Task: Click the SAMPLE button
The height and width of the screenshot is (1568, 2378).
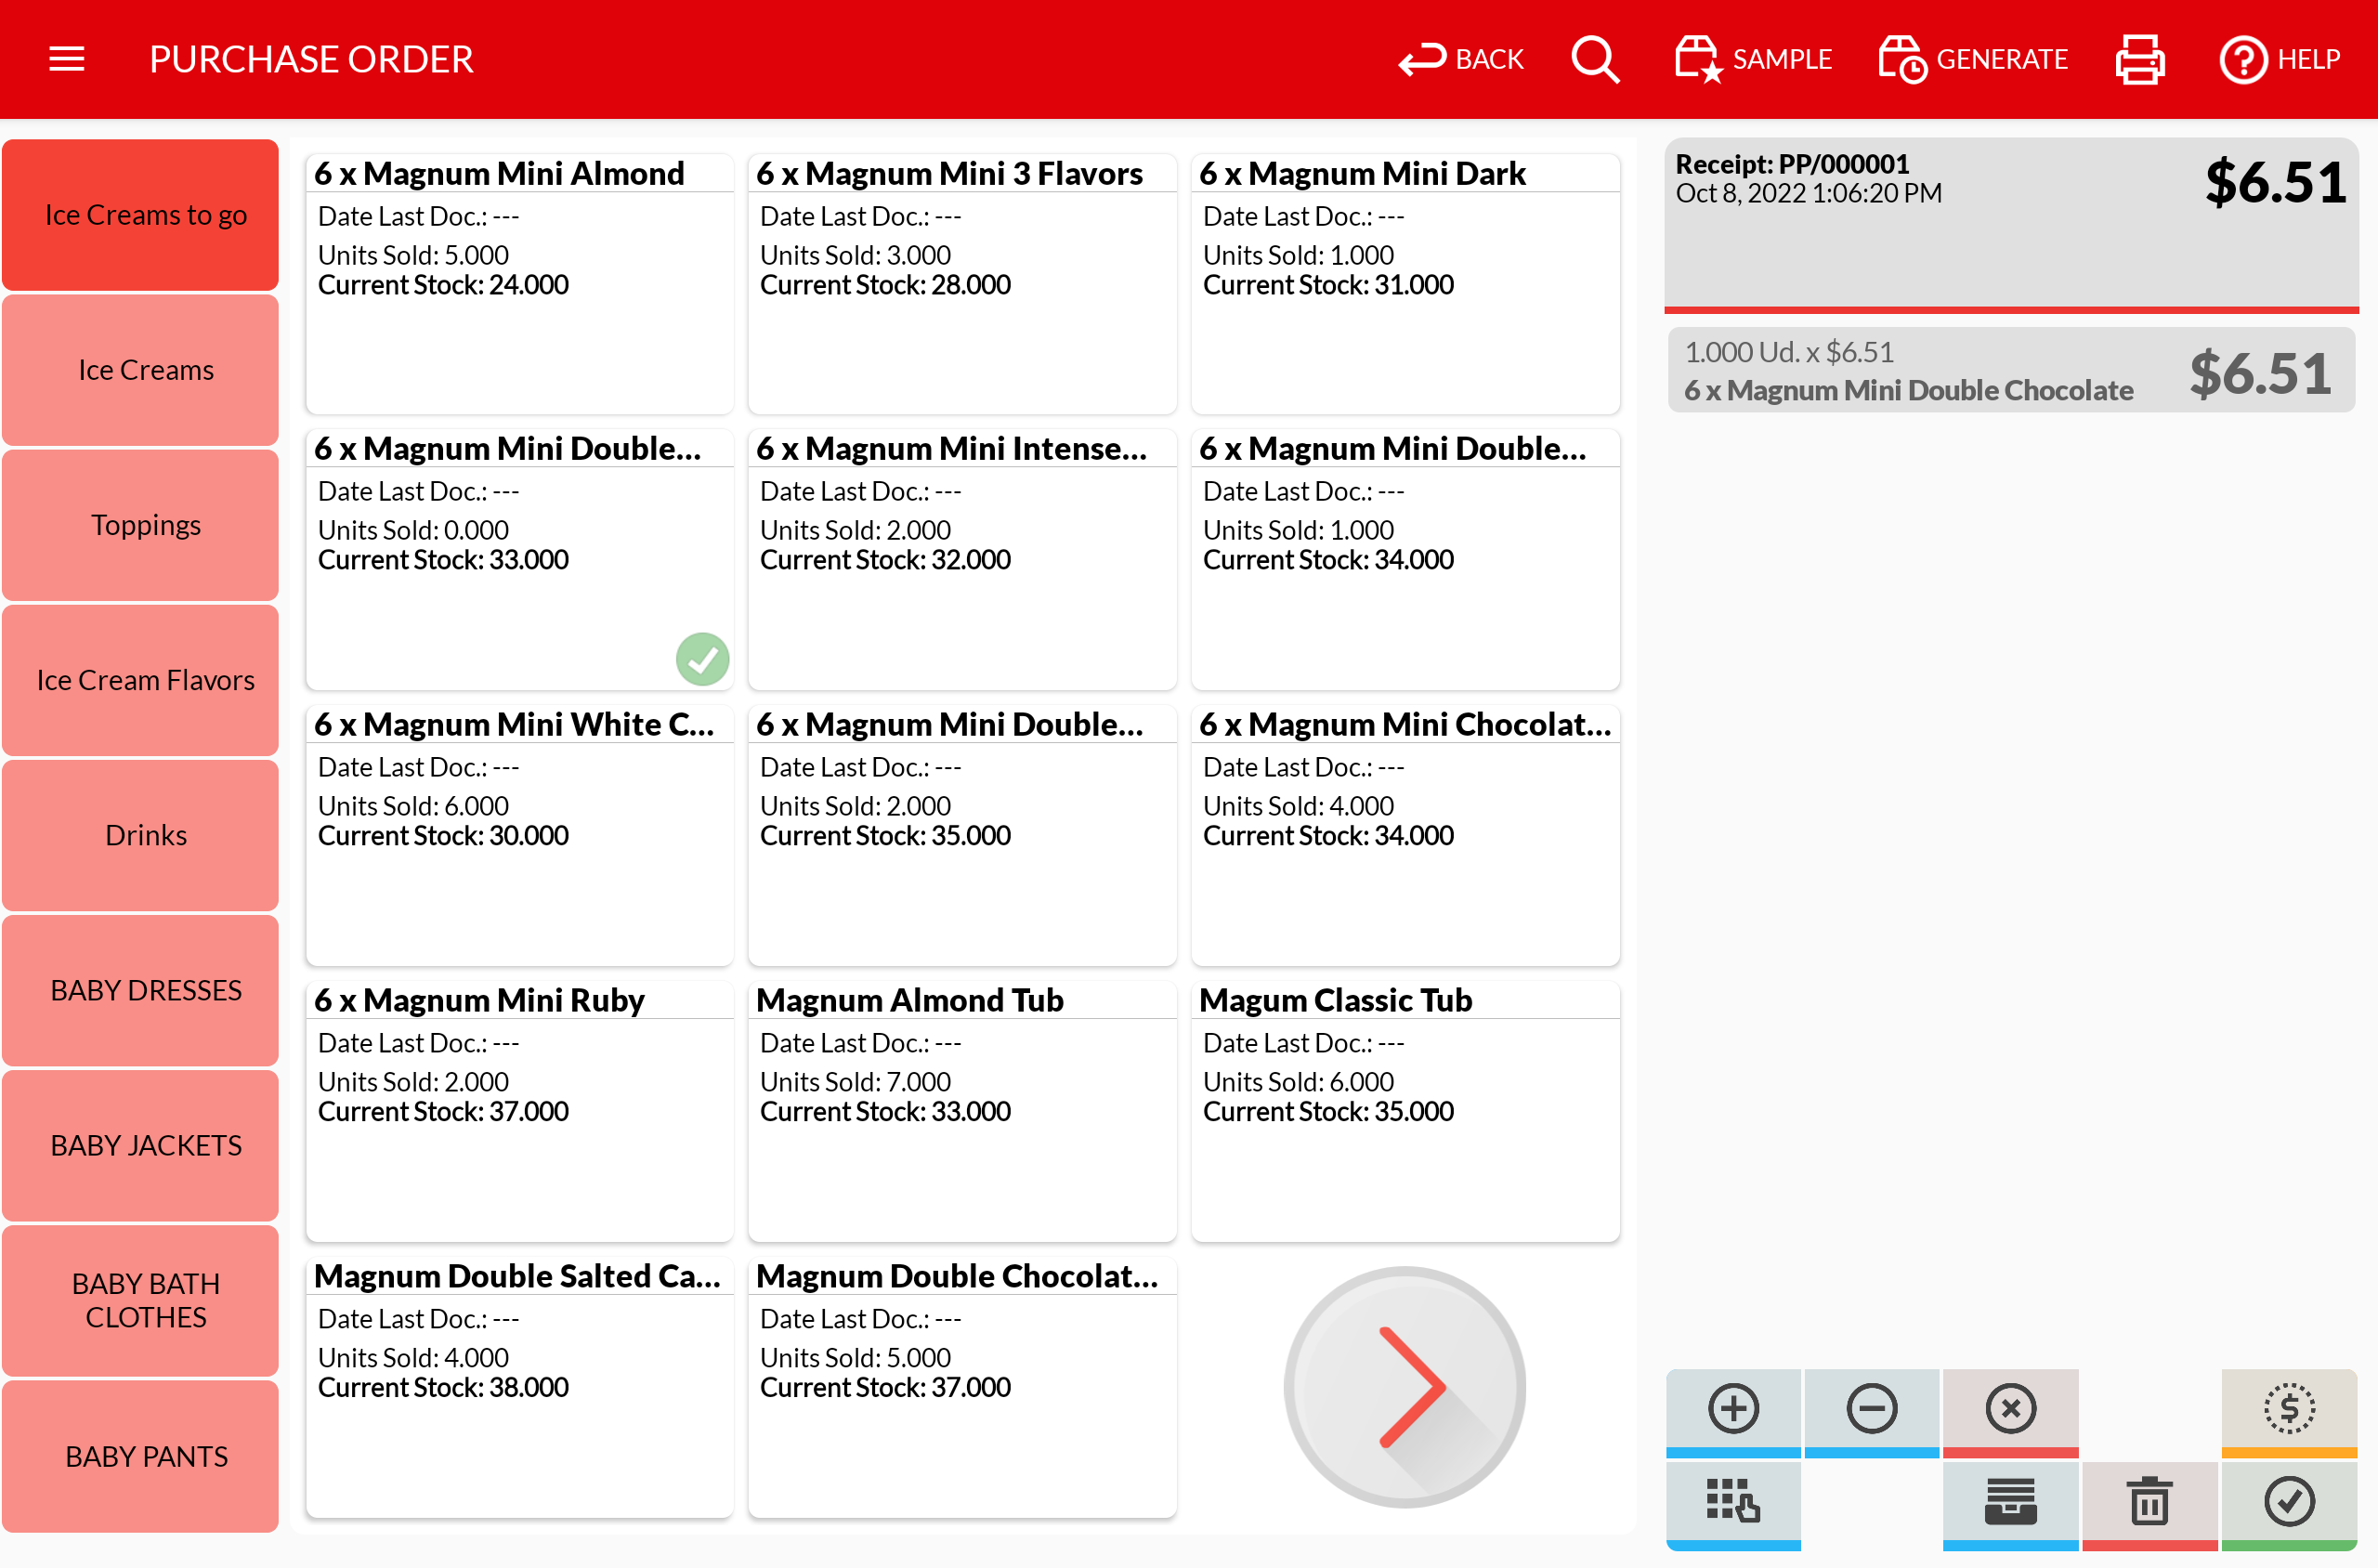Action: [x=1753, y=59]
